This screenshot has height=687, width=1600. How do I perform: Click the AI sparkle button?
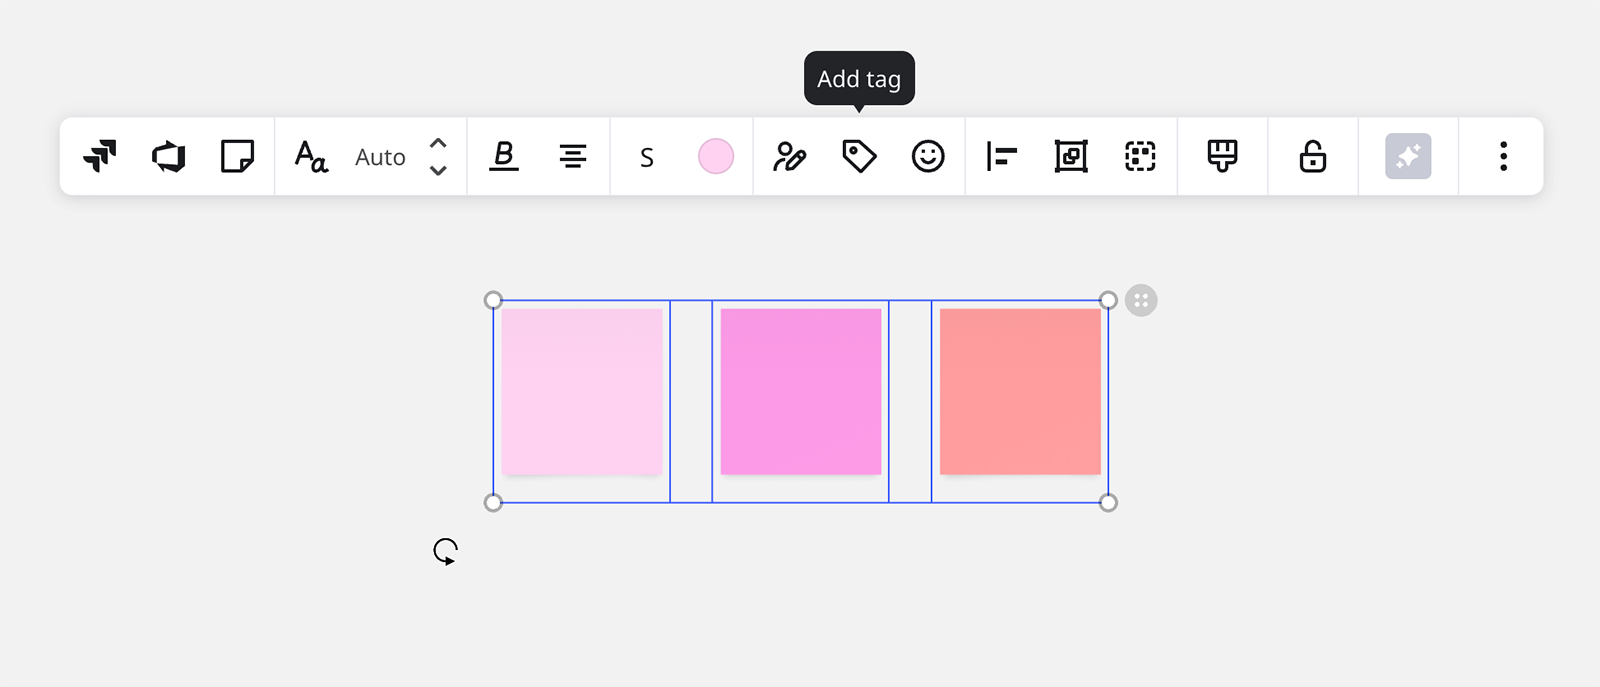[1408, 156]
